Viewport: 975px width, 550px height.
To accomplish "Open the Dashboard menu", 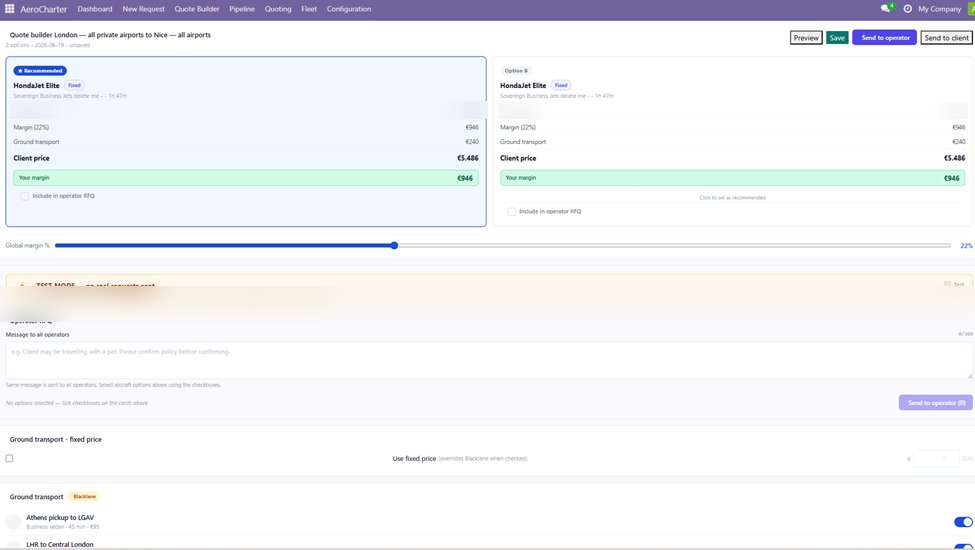I will pyautogui.click(x=95, y=9).
